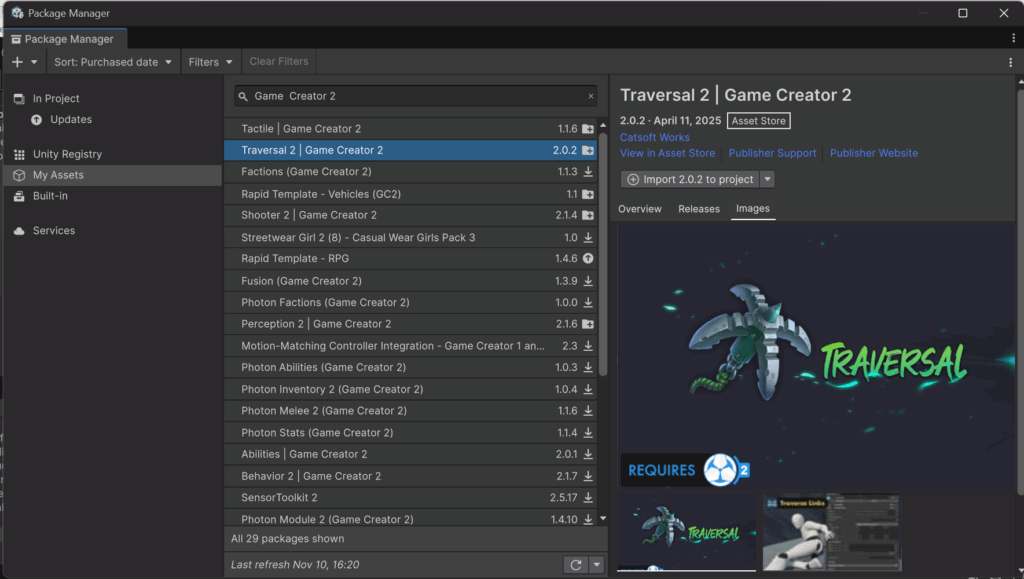Select Unity Registry in sidebar
This screenshot has width=1024, height=579.
(x=67, y=154)
